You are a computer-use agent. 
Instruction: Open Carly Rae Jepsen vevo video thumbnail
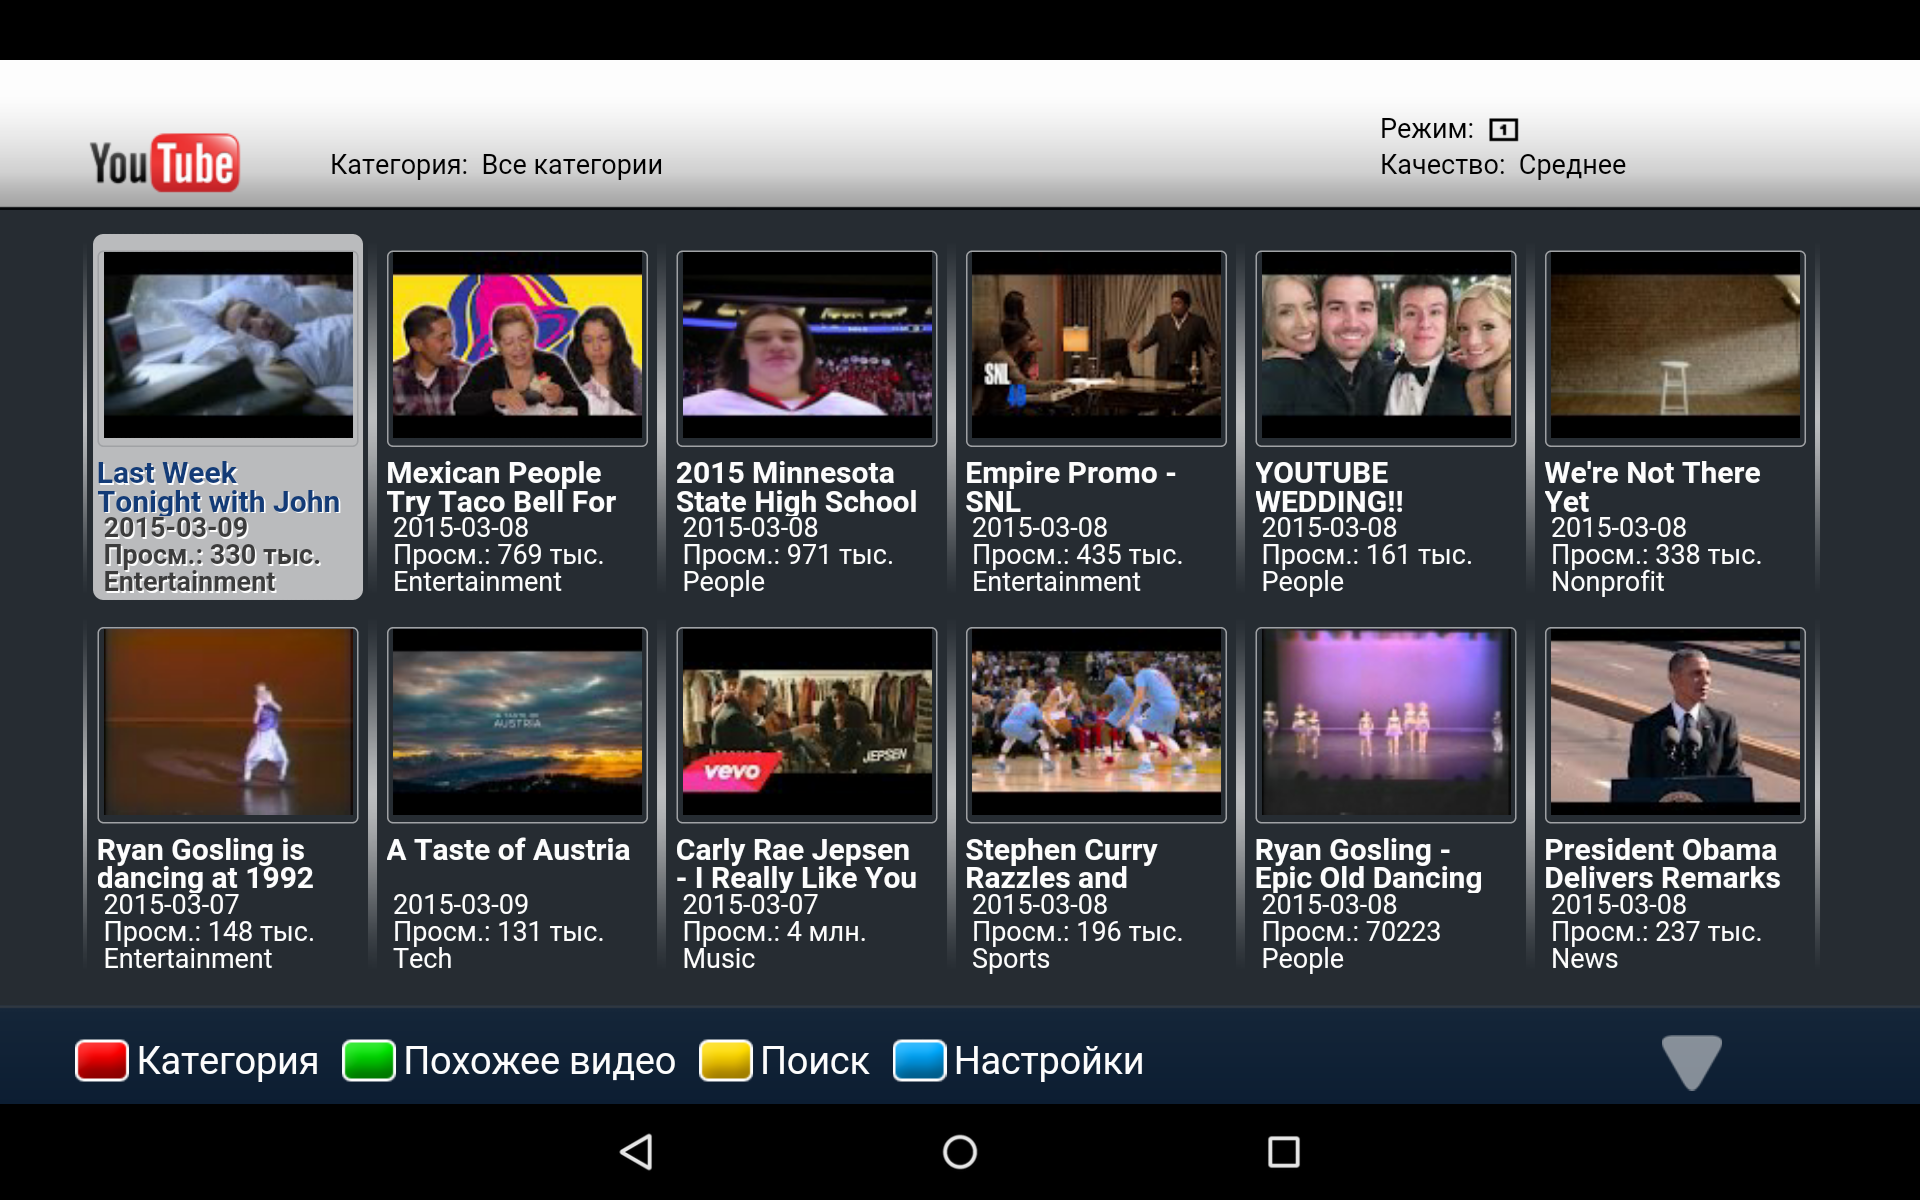pos(807,725)
